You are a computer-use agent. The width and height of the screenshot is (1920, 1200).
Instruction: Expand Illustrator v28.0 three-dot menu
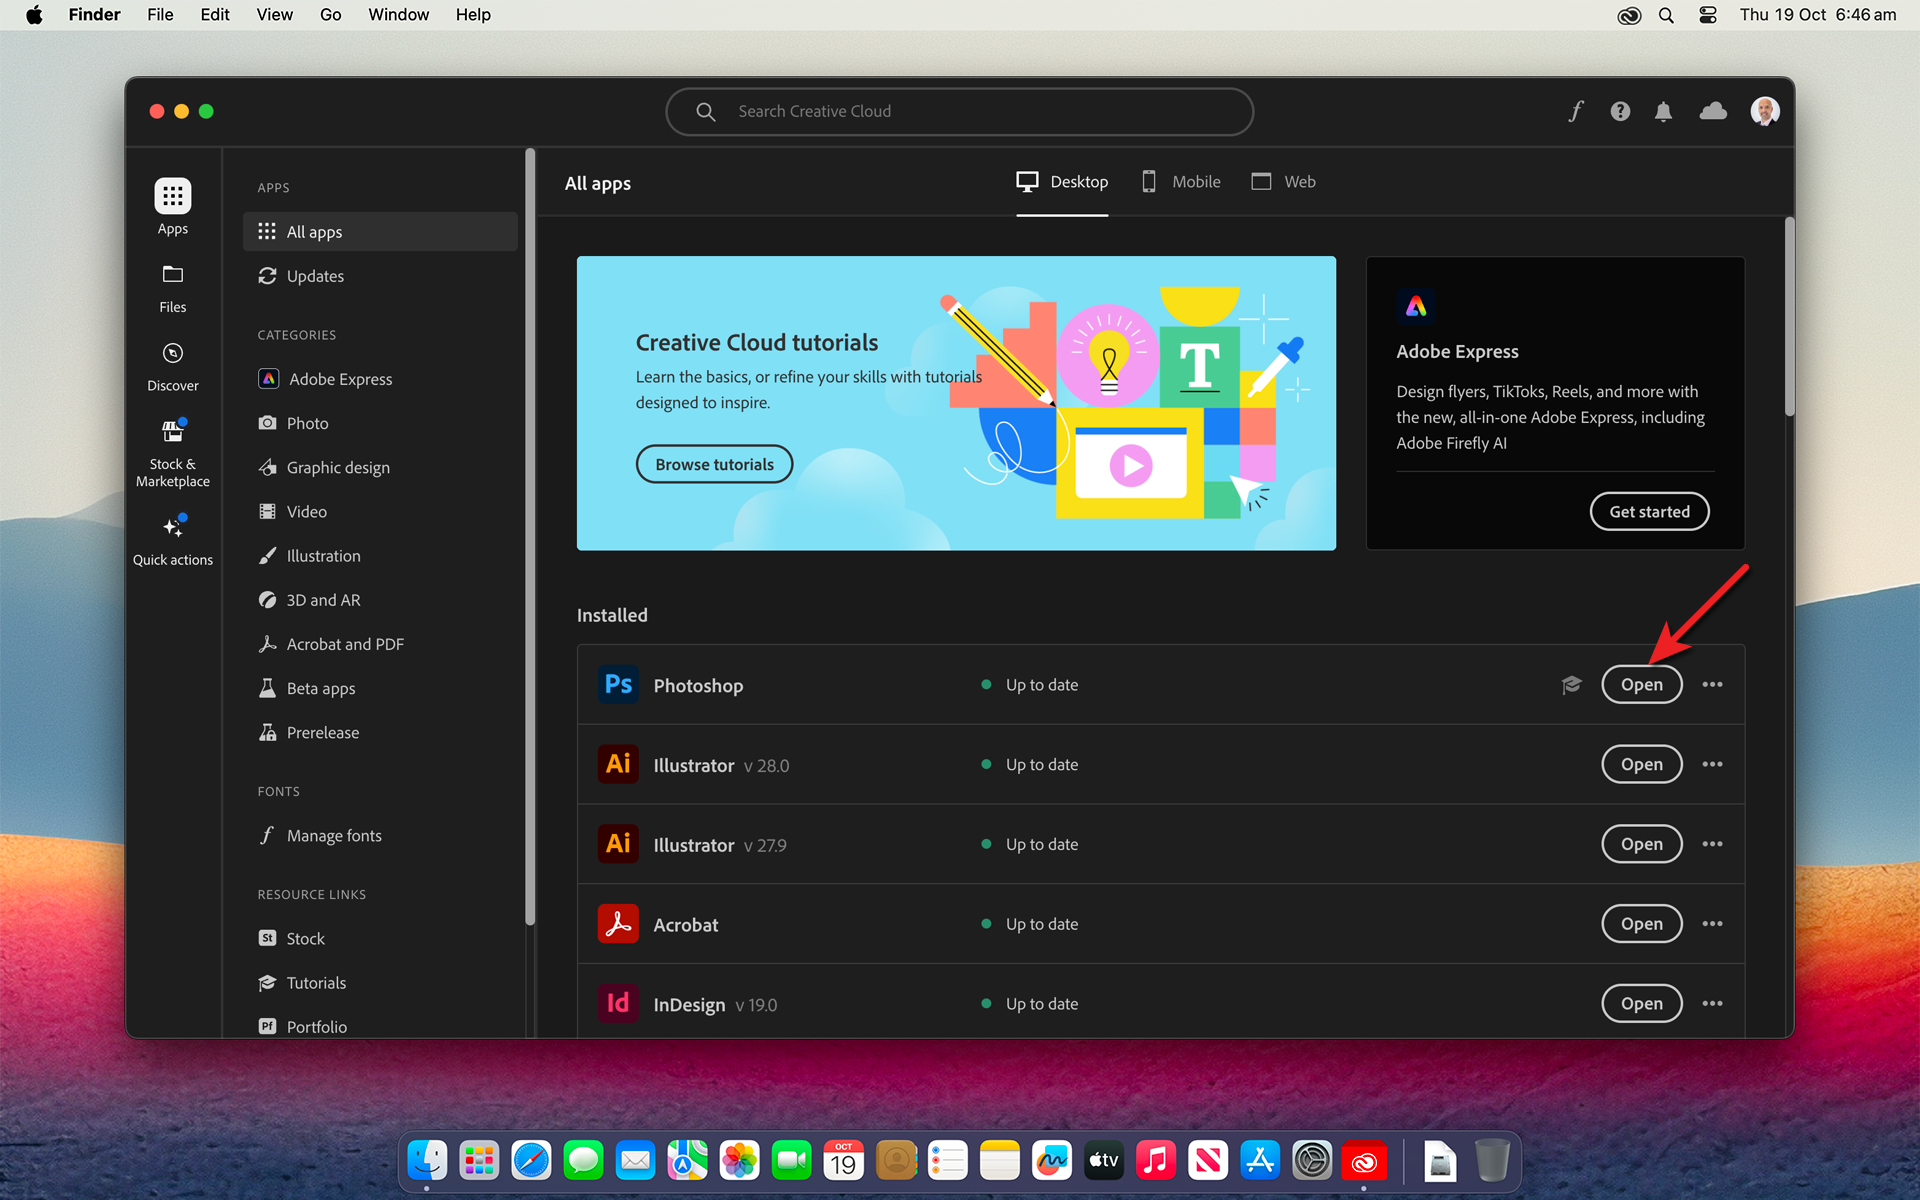[1711, 763]
